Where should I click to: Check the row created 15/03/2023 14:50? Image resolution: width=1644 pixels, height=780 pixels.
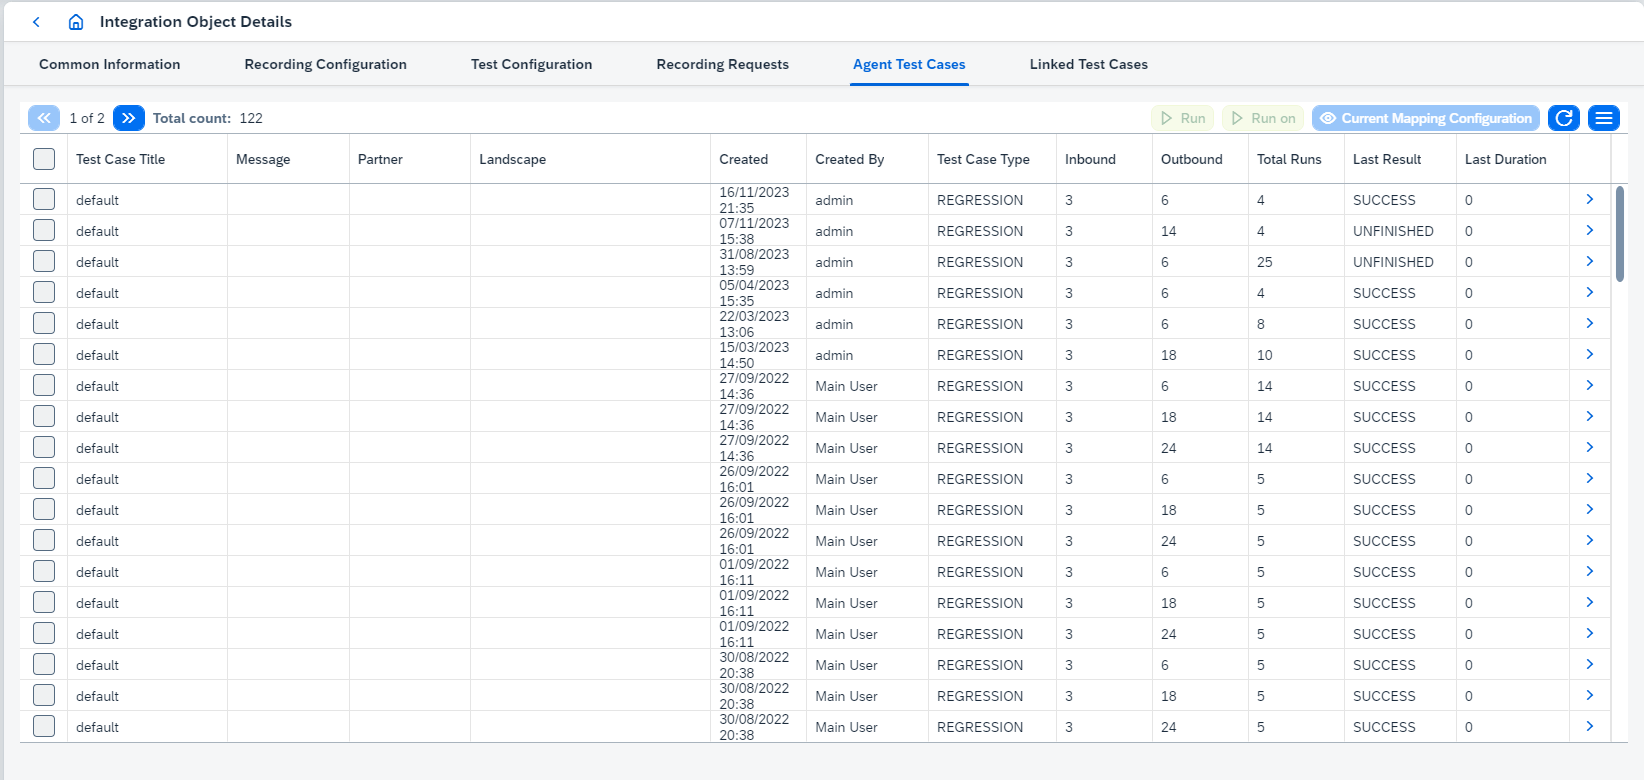(44, 354)
